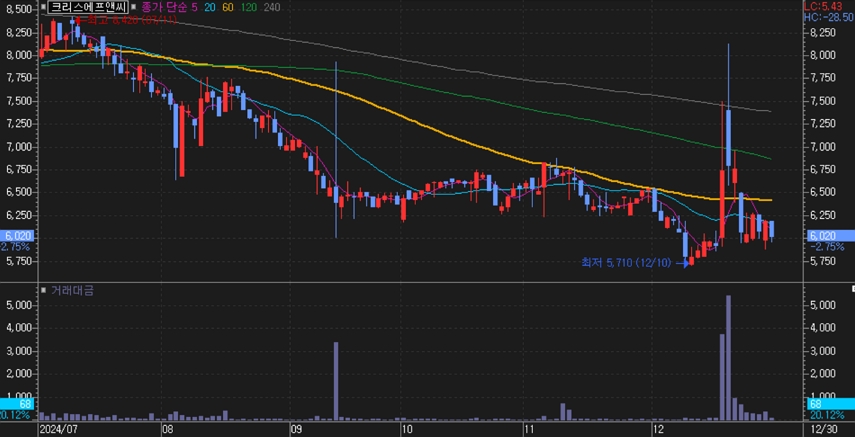Click the square marker beside 거래대금
The image size is (855, 437).
[x=41, y=290]
